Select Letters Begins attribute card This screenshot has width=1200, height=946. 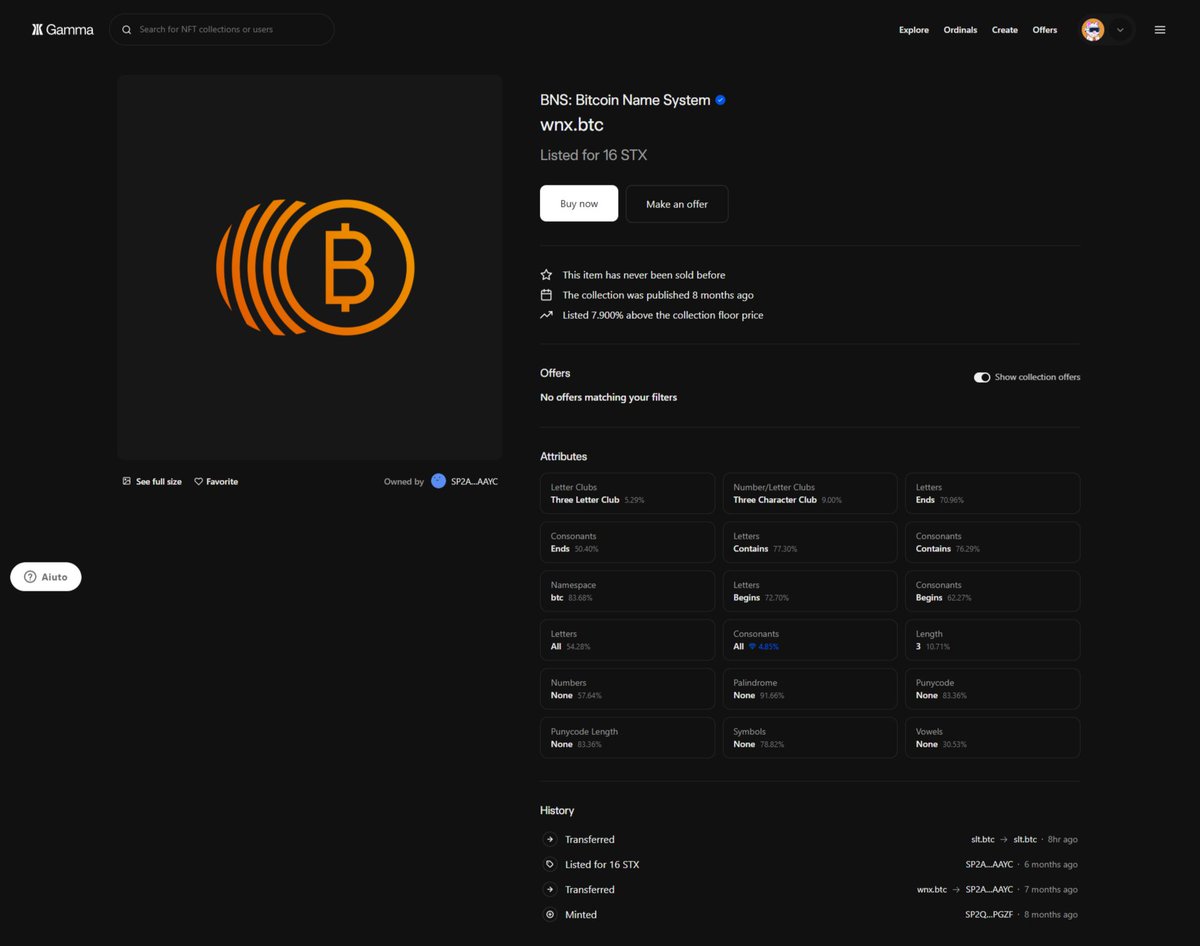point(810,591)
